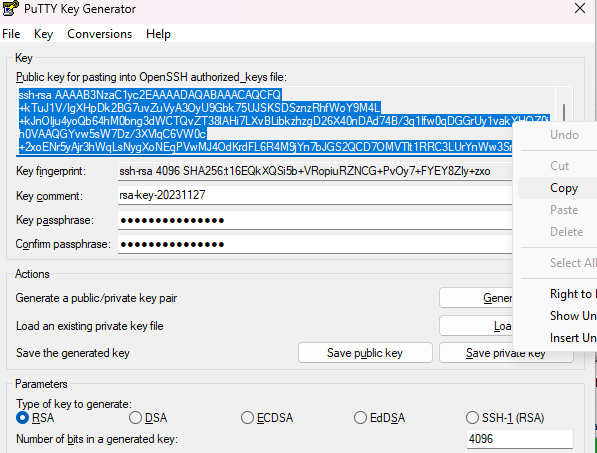Click the 'Save the generated key' label
This screenshot has height=453, width=597.
click(x=73, y=353)
